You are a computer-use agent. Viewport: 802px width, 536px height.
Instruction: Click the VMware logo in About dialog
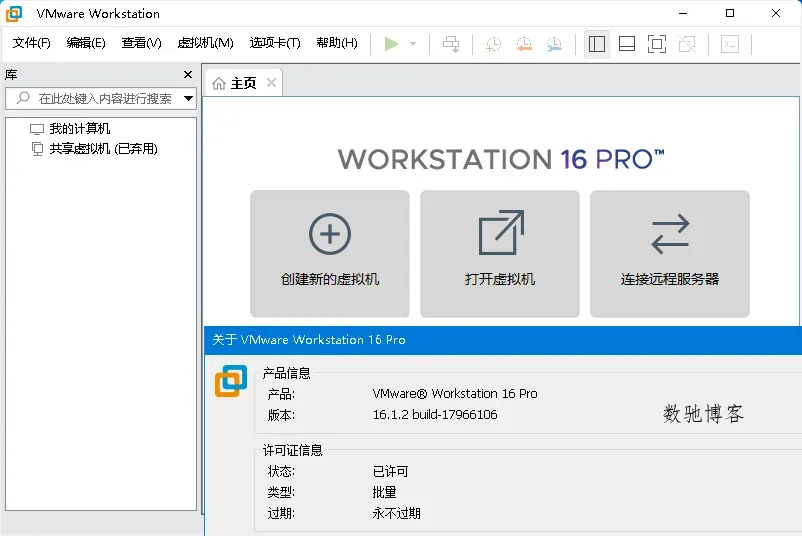click(231, 381)
